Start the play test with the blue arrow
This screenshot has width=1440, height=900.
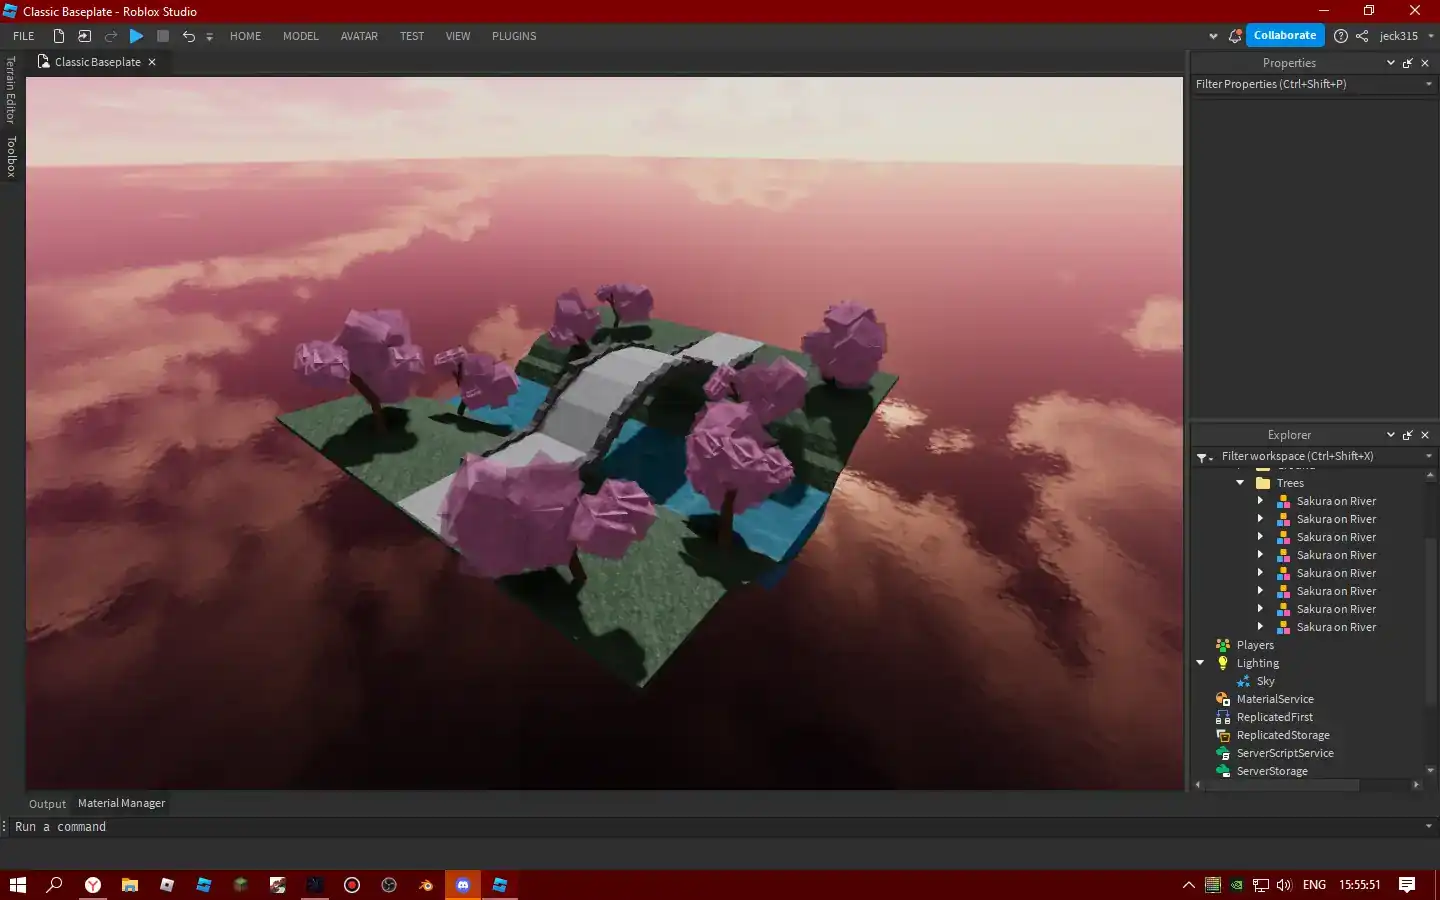coord(137,36)
